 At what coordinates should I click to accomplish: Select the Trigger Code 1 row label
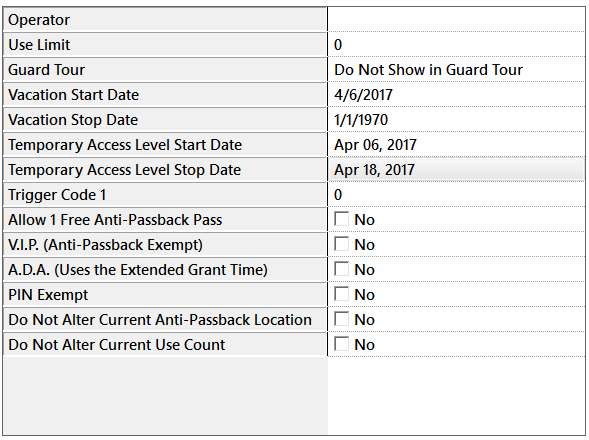(x=165, y=195)
